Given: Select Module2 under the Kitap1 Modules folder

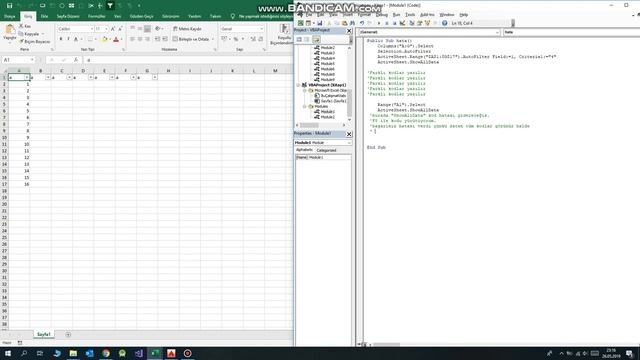Looking at the screenshot, I should [x=324, y=117].
